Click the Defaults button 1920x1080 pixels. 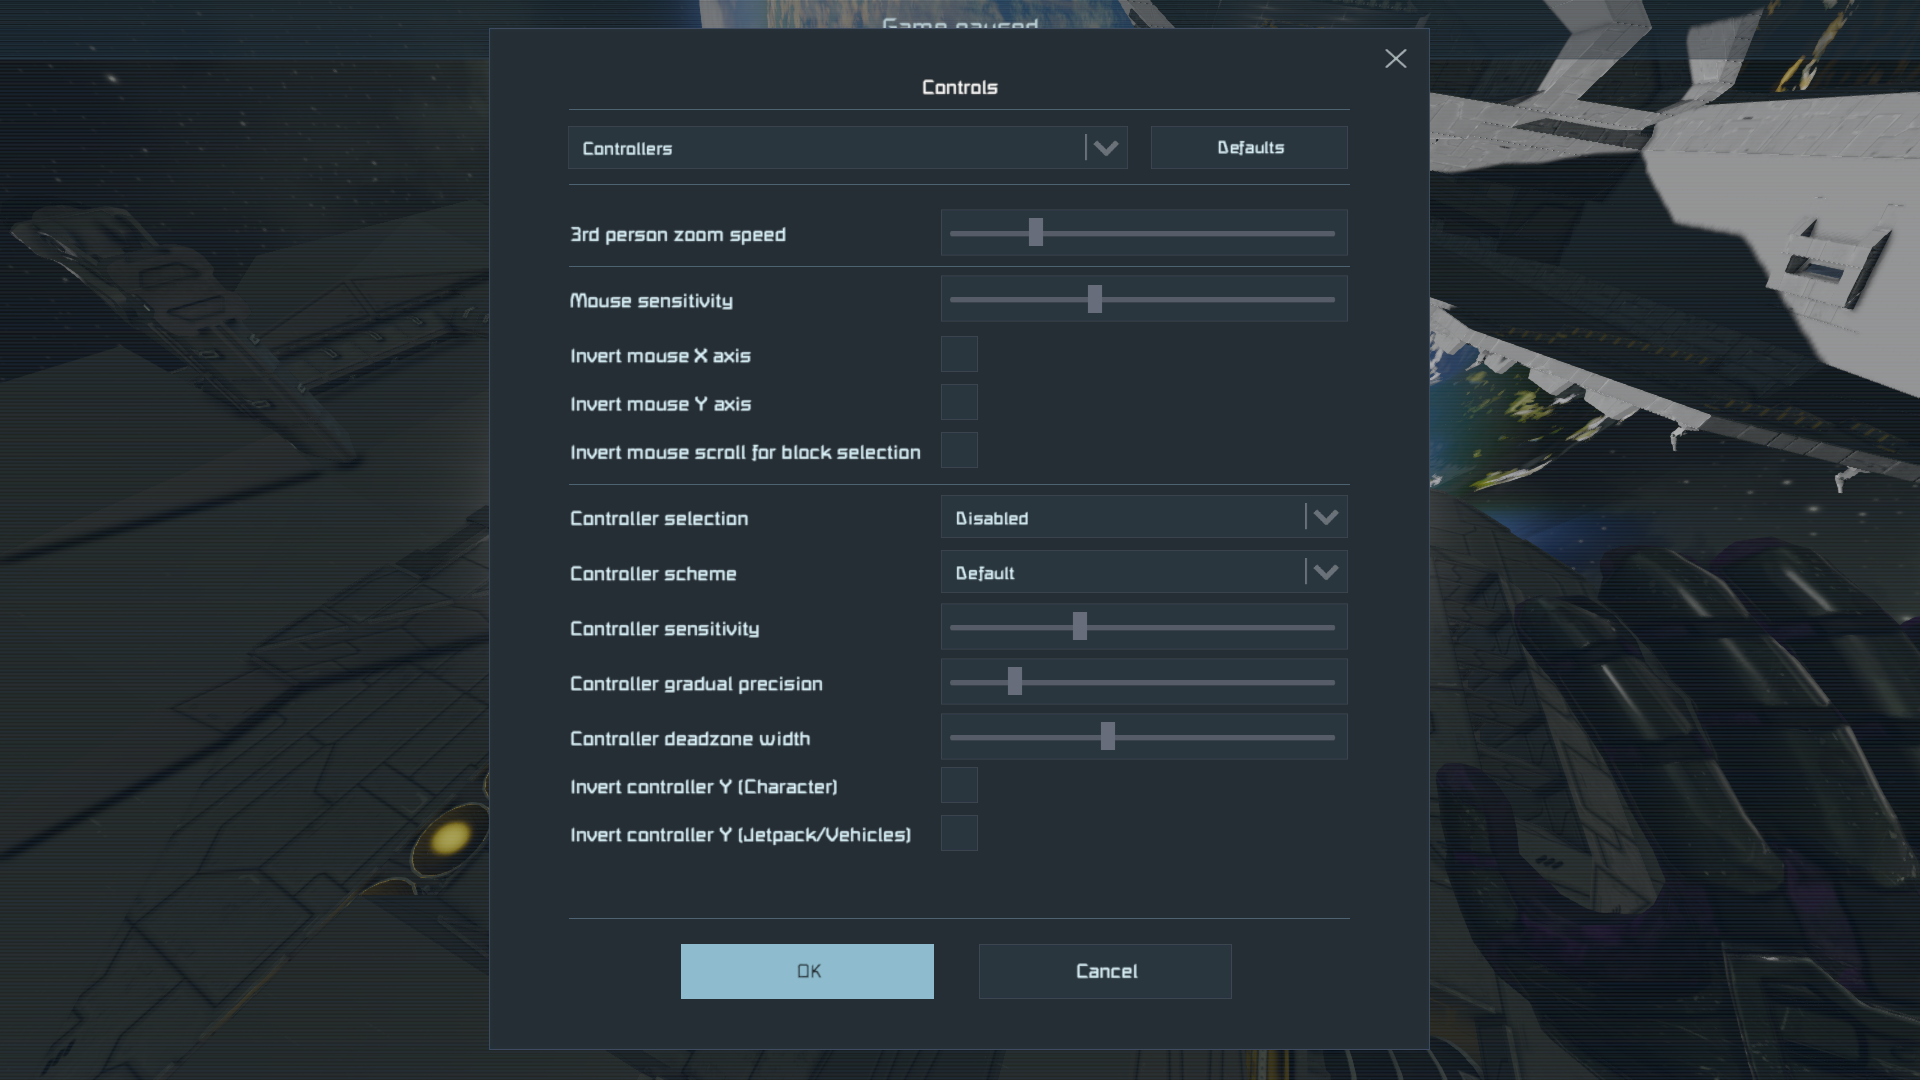click(x=1249, y=148)
